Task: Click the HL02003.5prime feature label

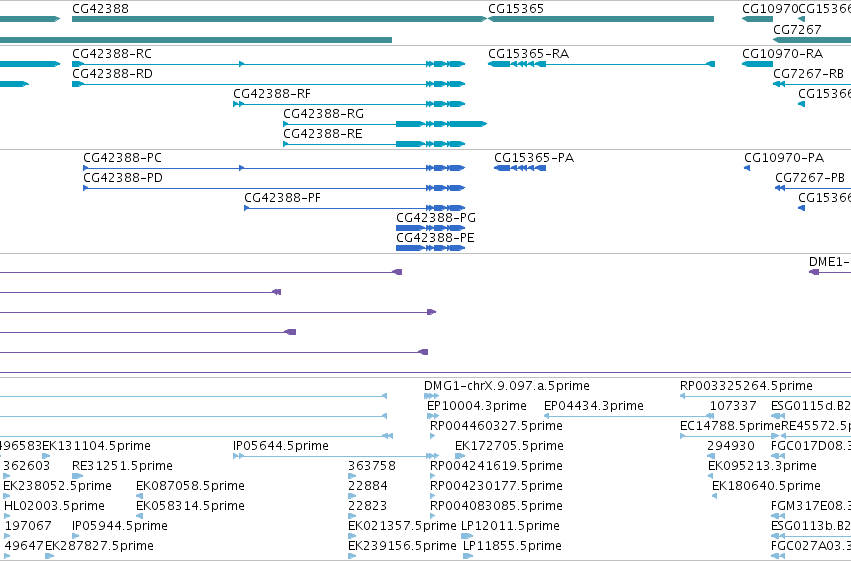Action: pyautogui.click(x=54, y=506)
